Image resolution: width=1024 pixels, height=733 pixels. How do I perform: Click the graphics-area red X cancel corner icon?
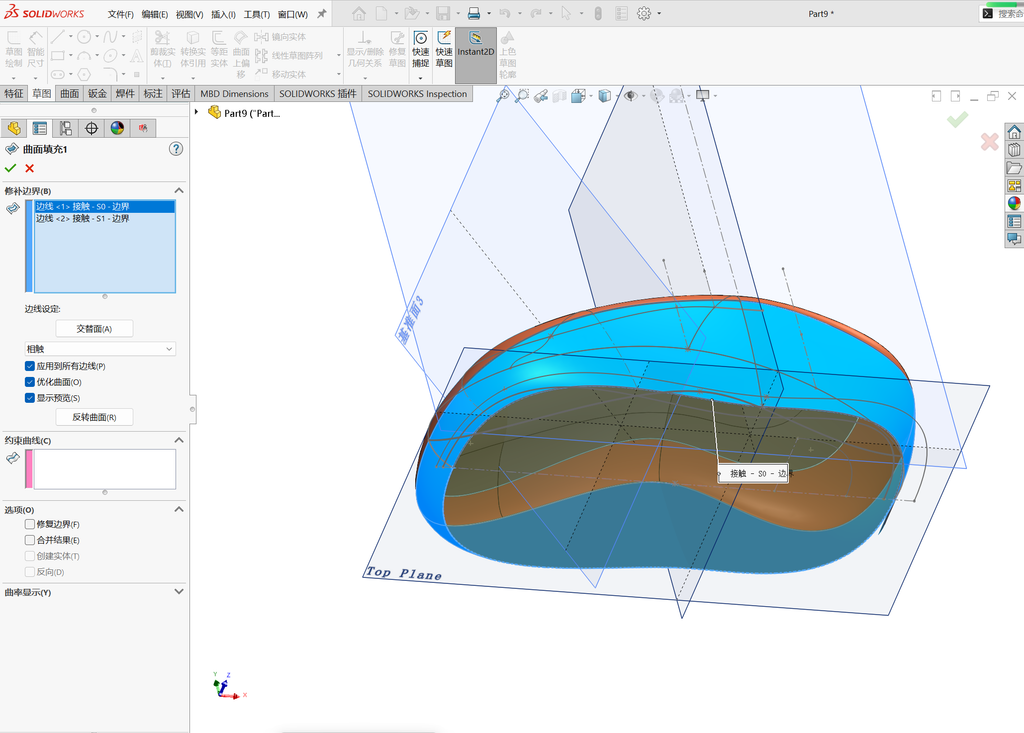[989, 141]
